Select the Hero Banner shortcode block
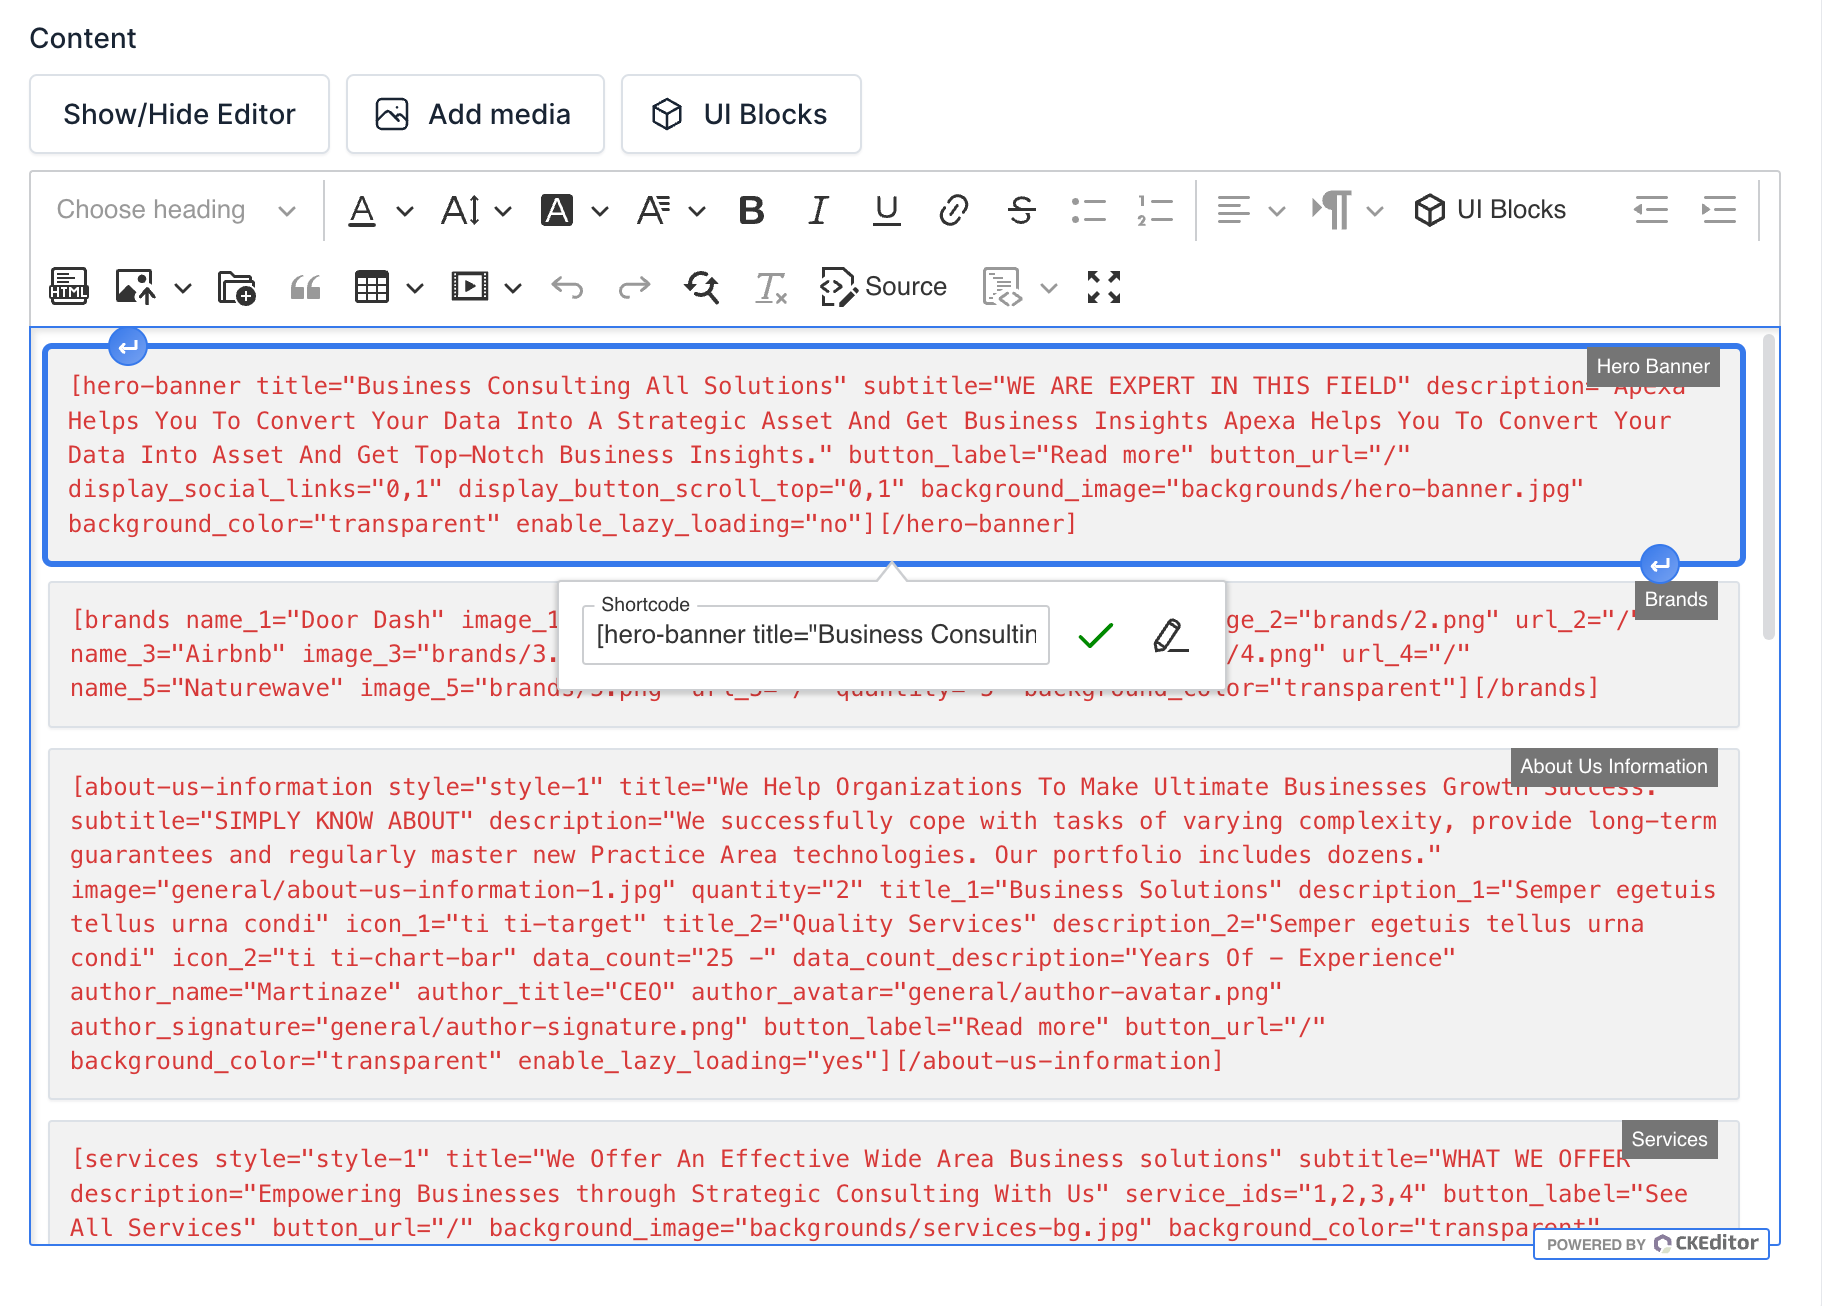This screenshot has width=1822, height=1306. click(894, 455)
